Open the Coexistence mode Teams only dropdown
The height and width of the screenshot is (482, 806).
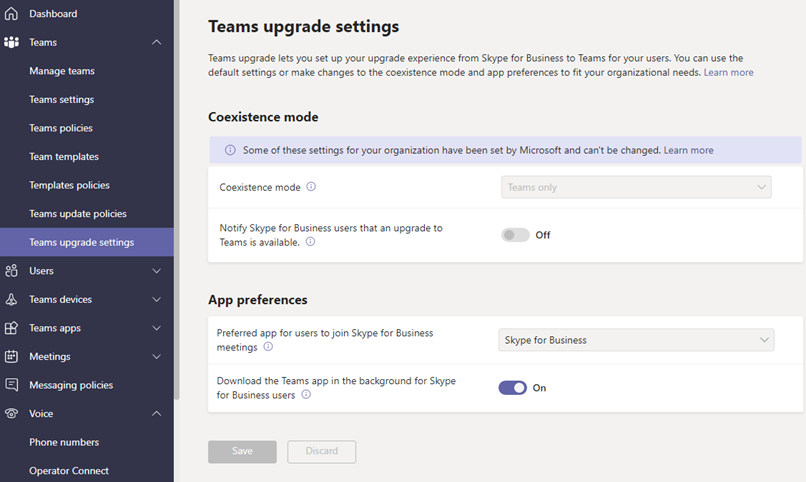pyautogui.click(x=636, y=187)
